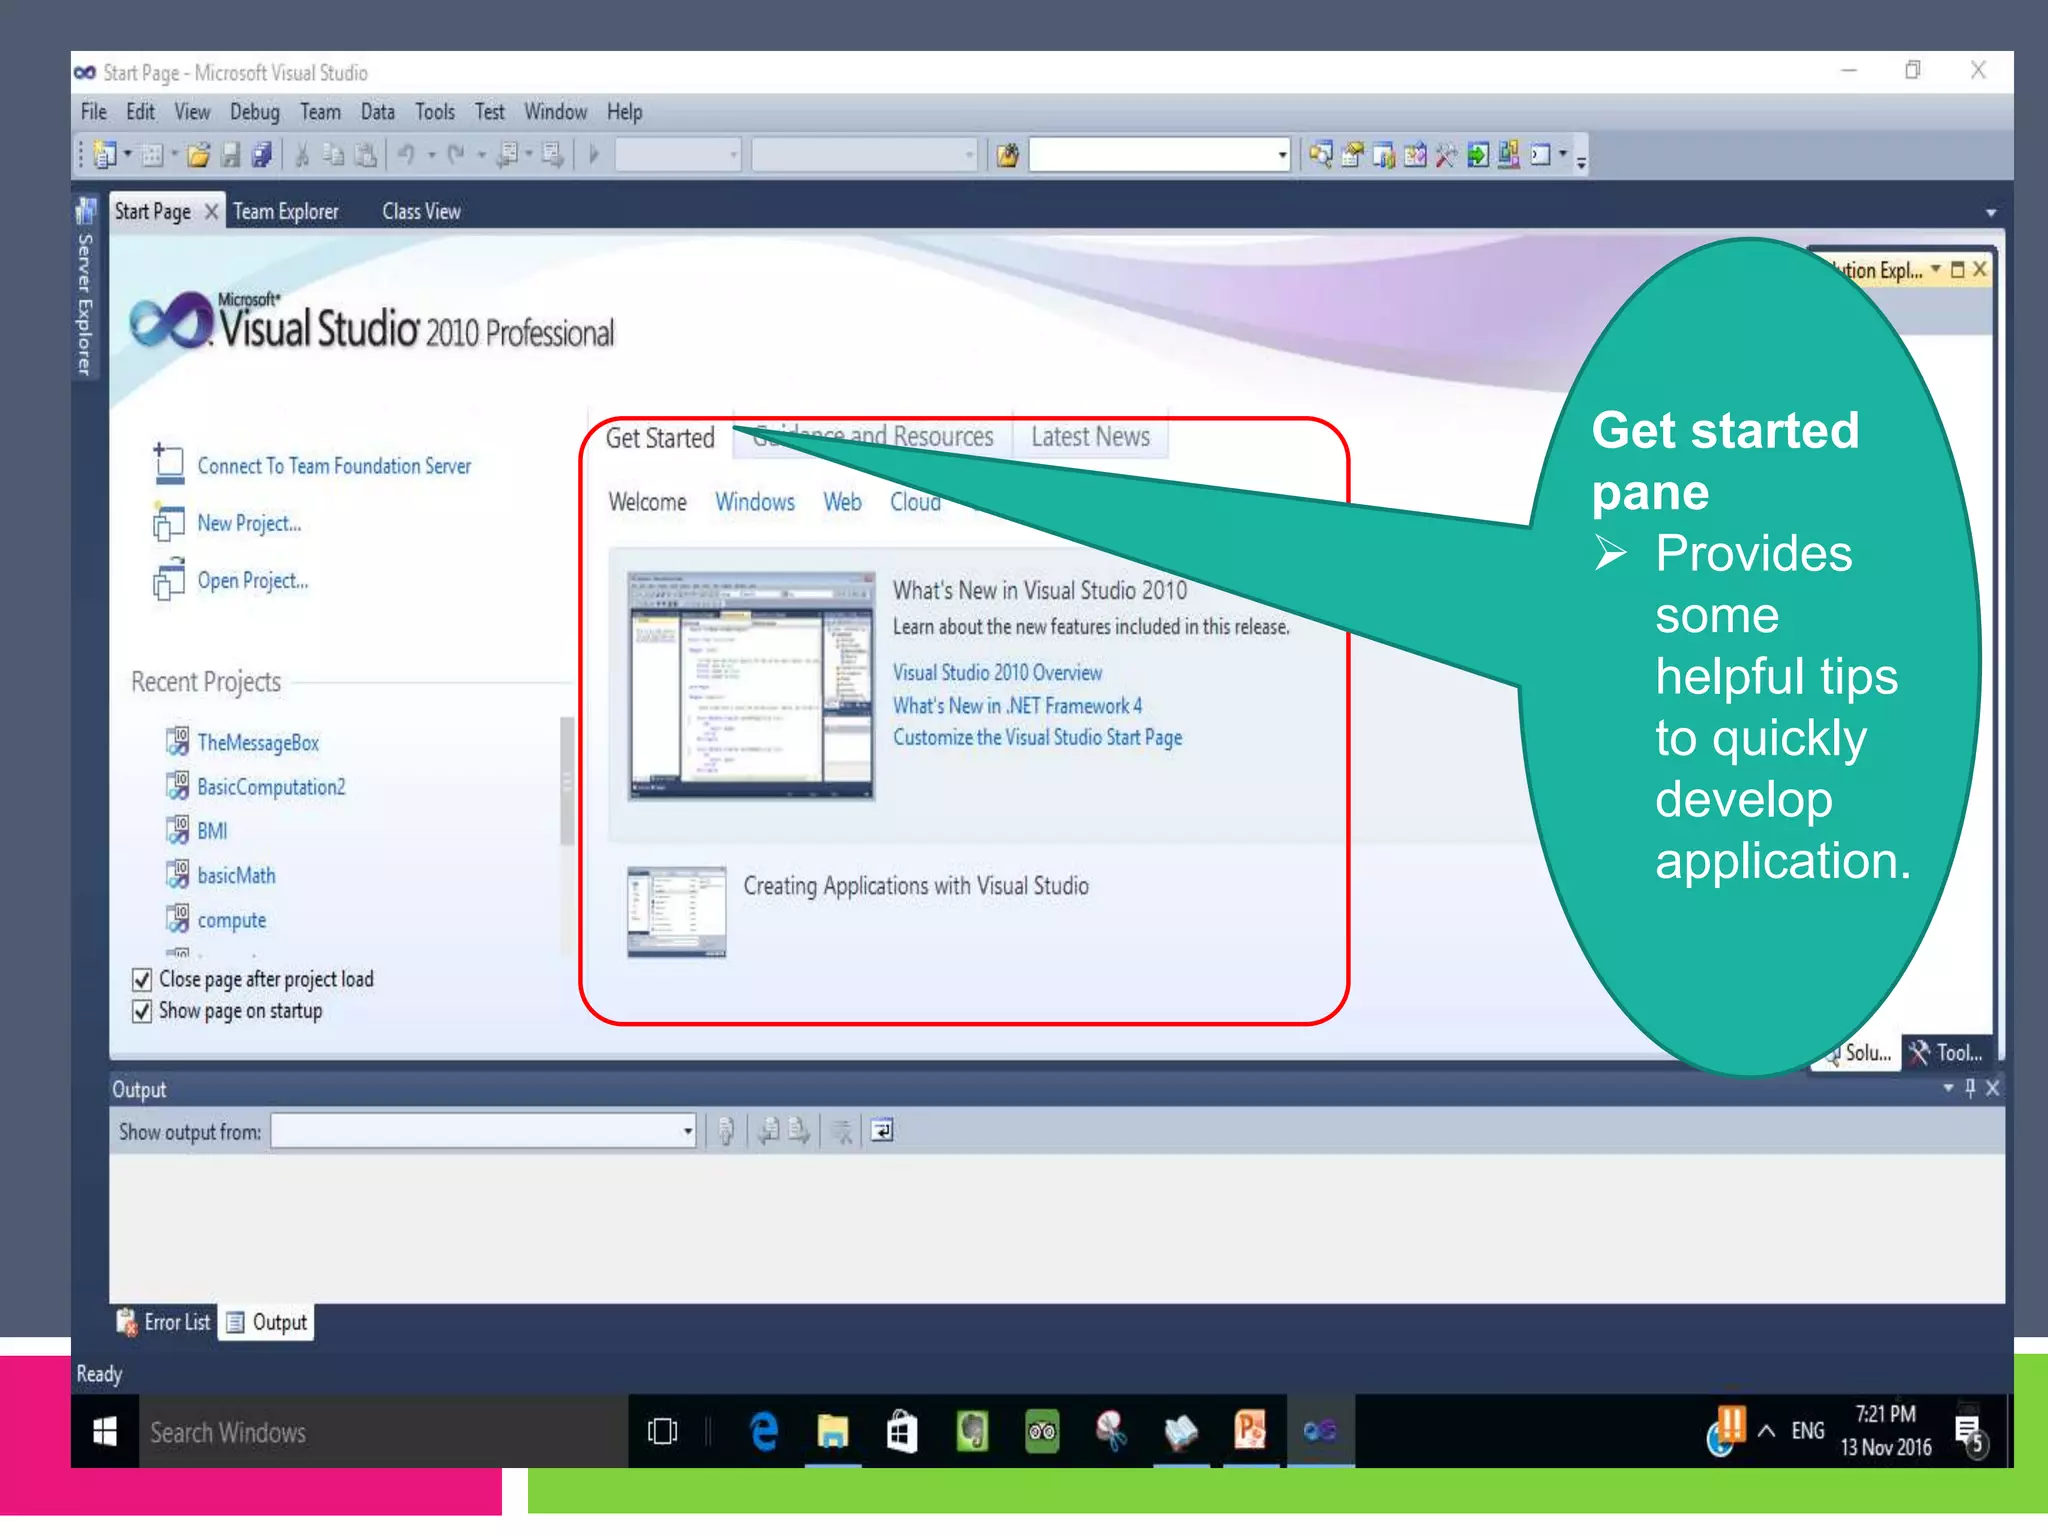Screen dimensions: 2048x1536
Task: Click the Find in Files toolbar icon
Action: click(x=1007, y=154)
